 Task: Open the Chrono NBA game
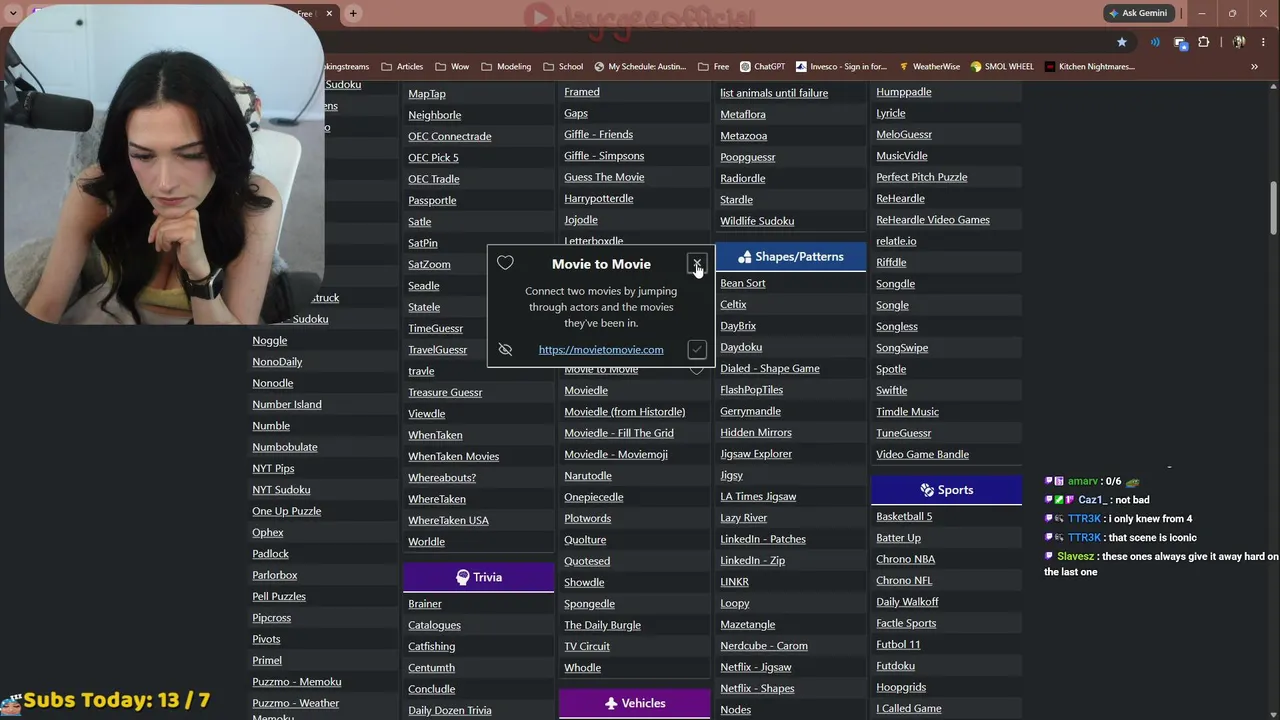(x=906, y=559)
